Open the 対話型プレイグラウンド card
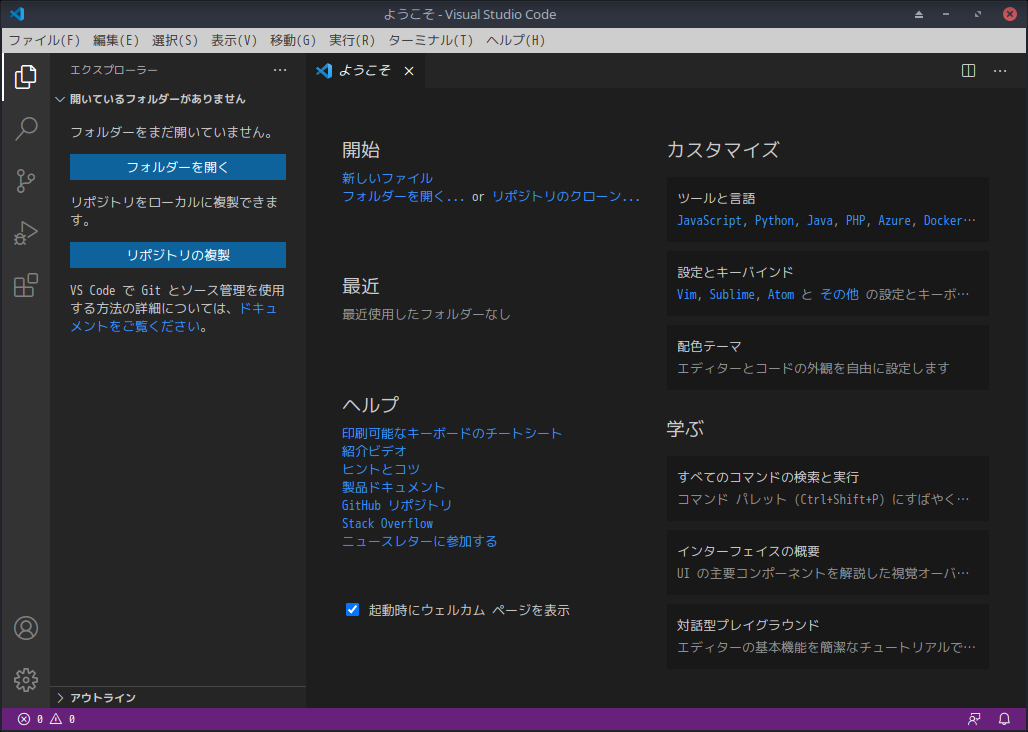1028x732 pixels. tap(827, 636)
